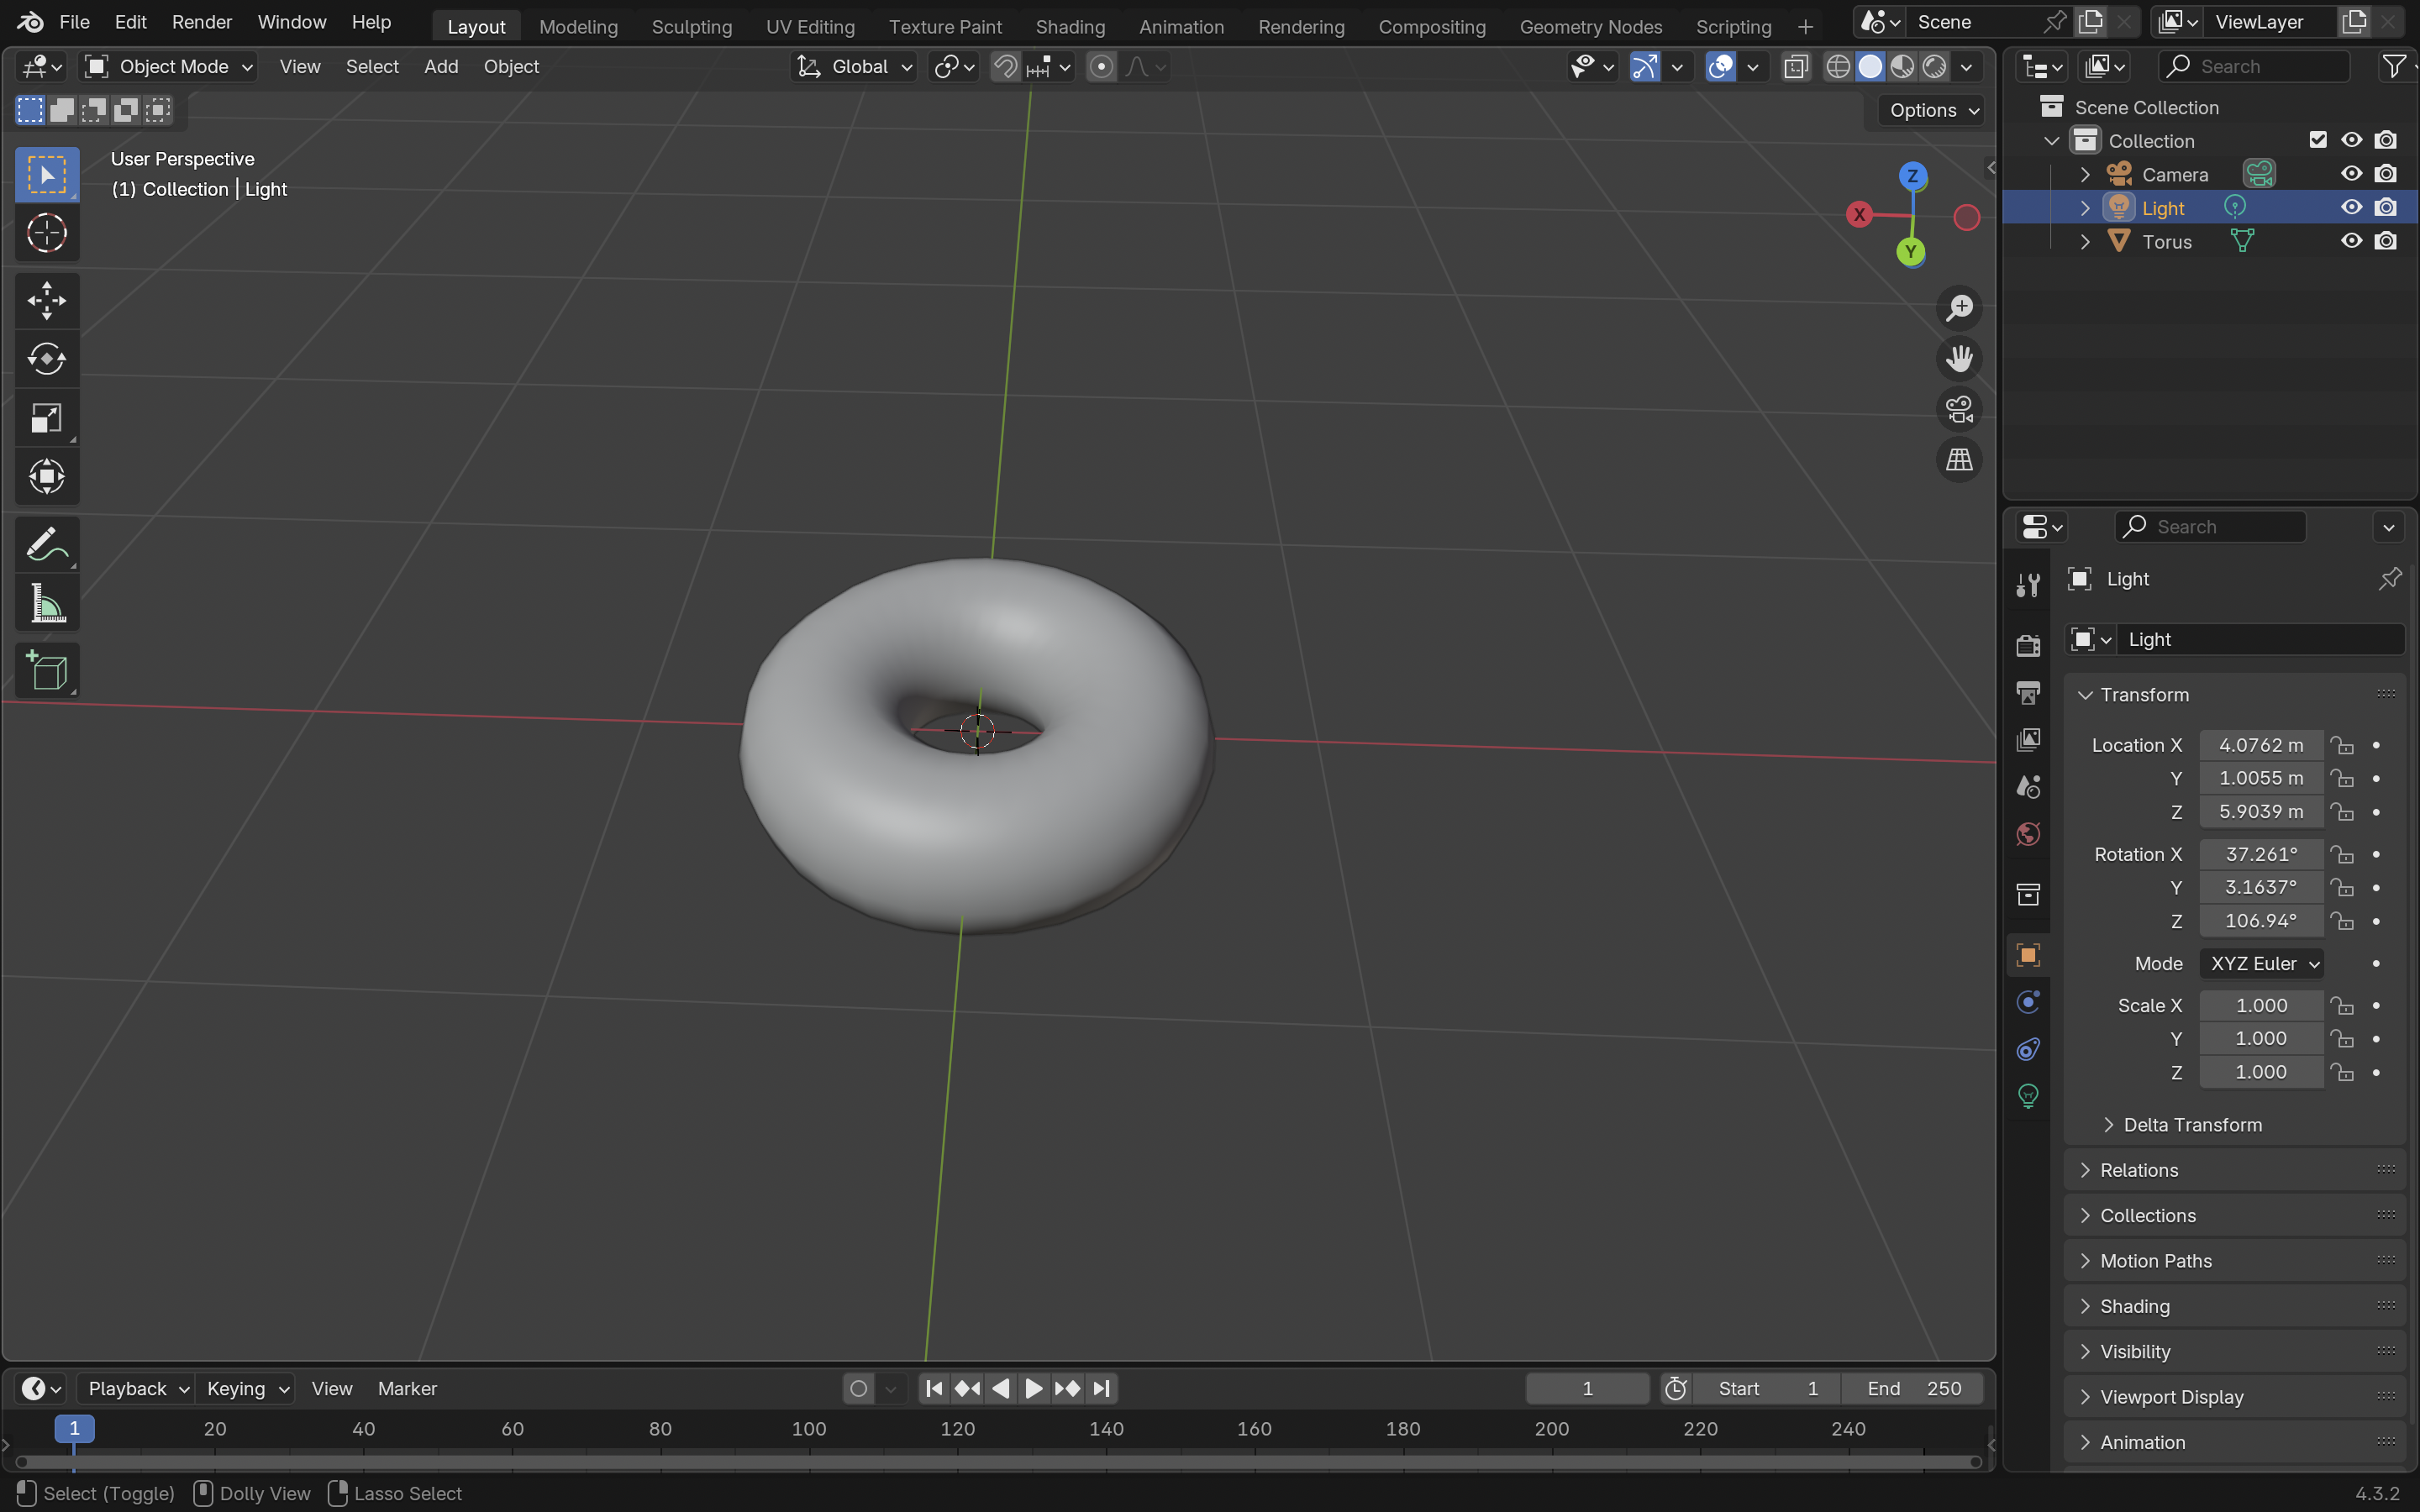Uncheck the Collection exclude checkbox
This screenshot has width=2420, height=1512.
click(x=2318, y=140)
